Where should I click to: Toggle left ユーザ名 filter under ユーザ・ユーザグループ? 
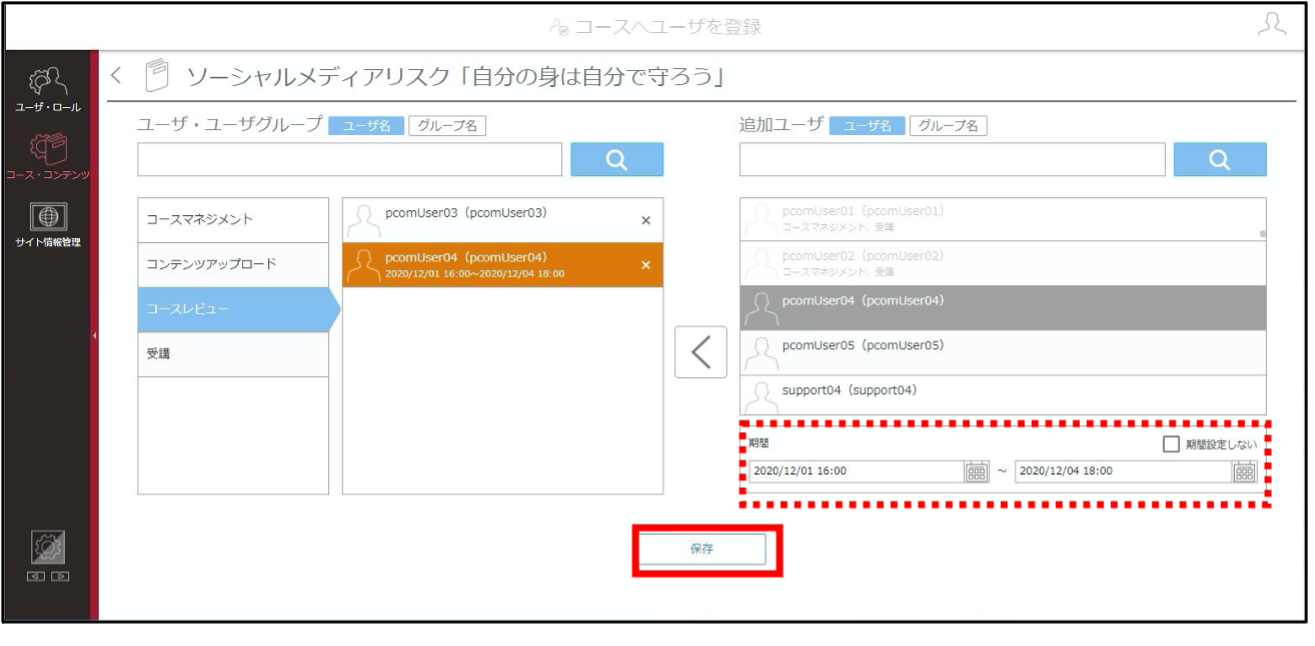pyautogui.click(x=366, y=126)
